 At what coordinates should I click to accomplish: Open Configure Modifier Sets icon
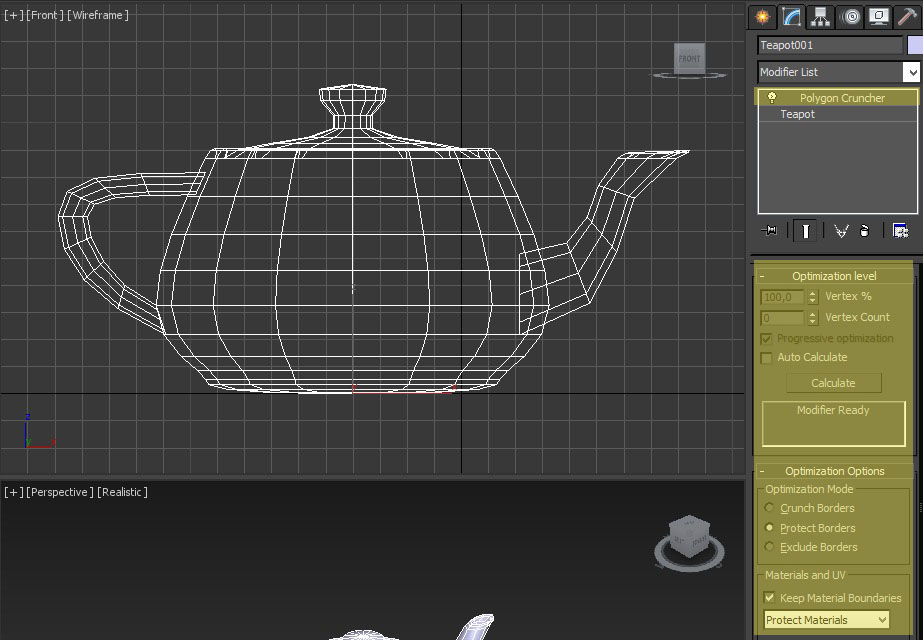click(x=900, y=231)
